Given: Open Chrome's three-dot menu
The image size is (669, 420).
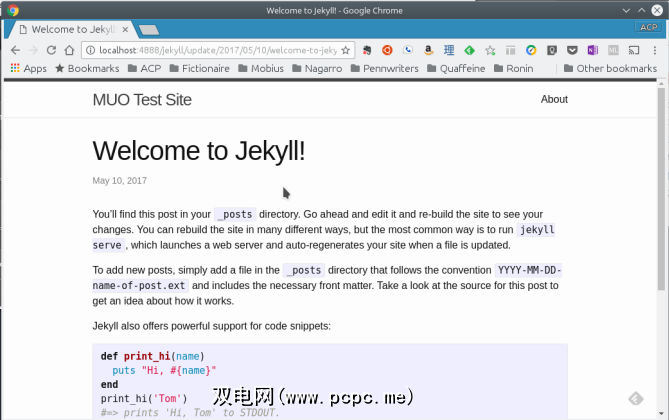Looking at the screenshot, I should pyautogui.click(x=654, y=50).
